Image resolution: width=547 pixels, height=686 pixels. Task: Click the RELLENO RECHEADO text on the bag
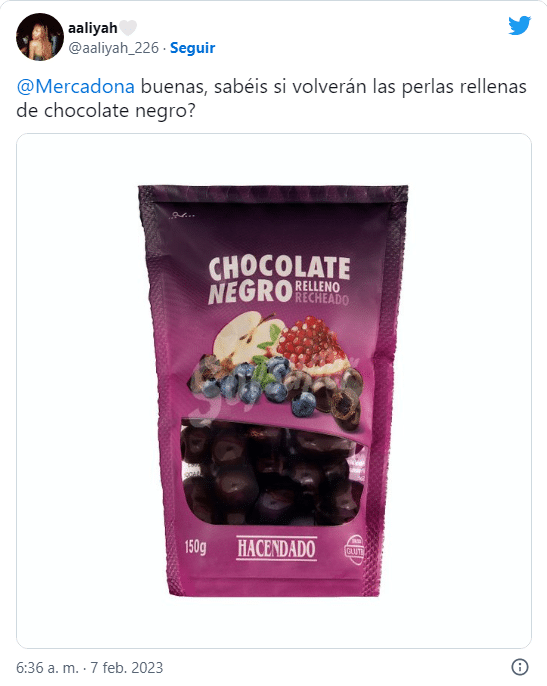[322, 293]
